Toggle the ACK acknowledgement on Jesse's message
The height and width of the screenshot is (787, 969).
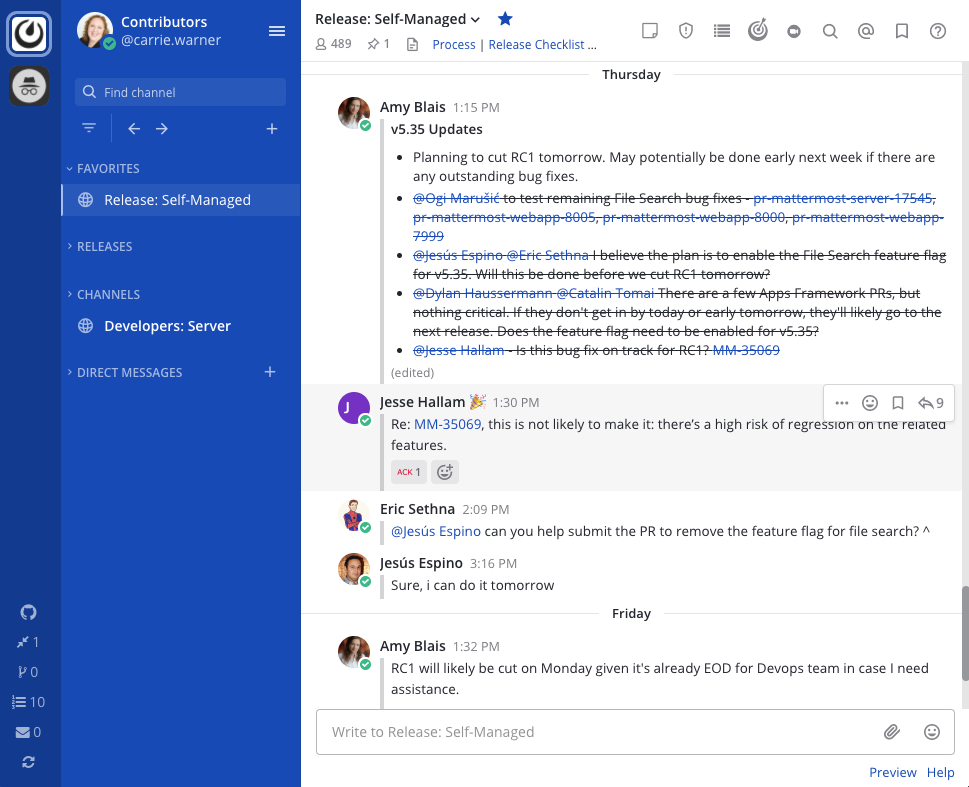tap(408, 471)
